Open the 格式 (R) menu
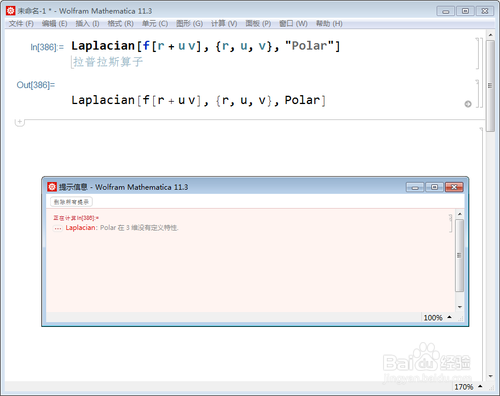 tap(120, 24)
